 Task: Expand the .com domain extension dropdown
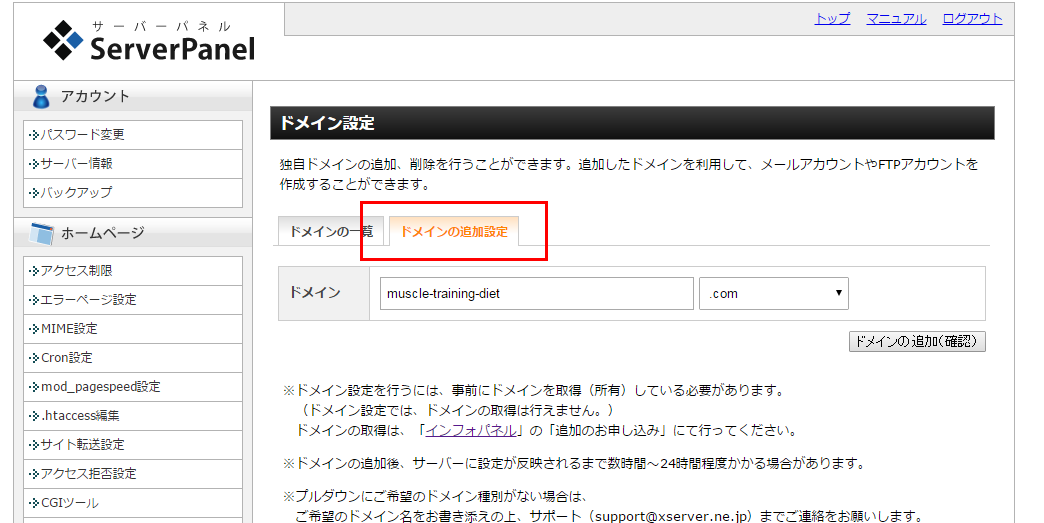point(774,293)
